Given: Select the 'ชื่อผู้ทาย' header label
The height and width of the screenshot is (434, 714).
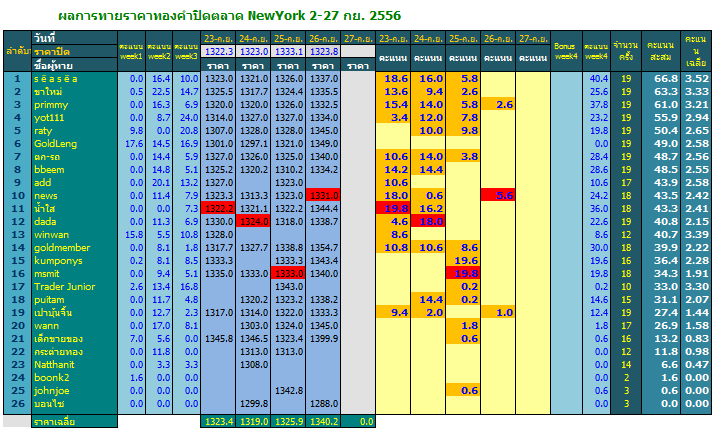Looking at the screenshot, I should tap(53, 65).
